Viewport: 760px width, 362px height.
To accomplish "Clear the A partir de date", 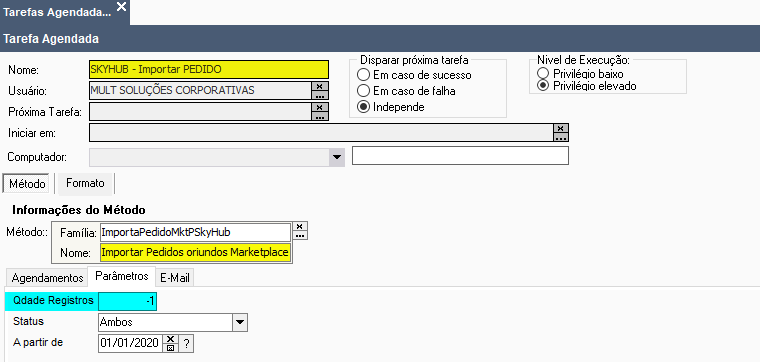I will pyautogui.click(x=170, y=339).
